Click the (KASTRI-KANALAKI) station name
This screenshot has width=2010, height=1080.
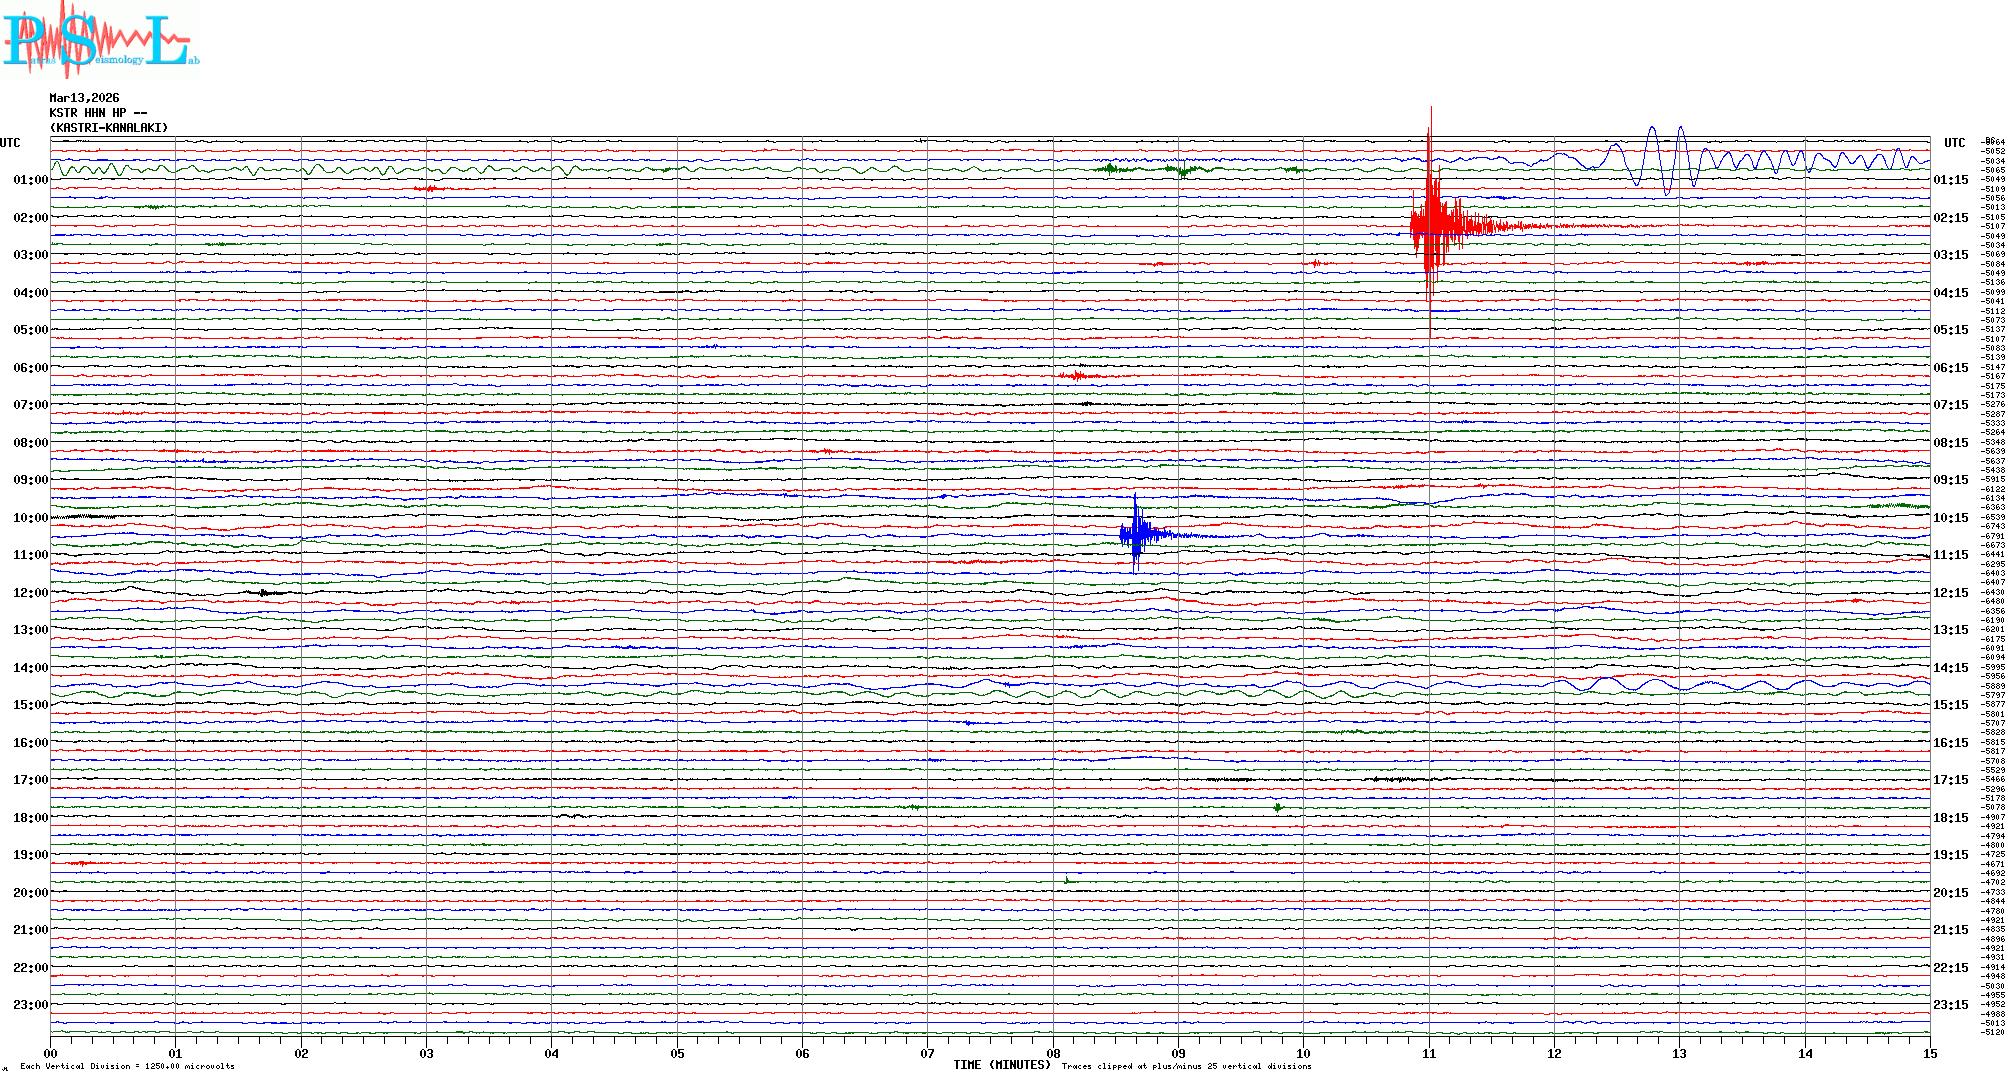[x=108, y=128]
